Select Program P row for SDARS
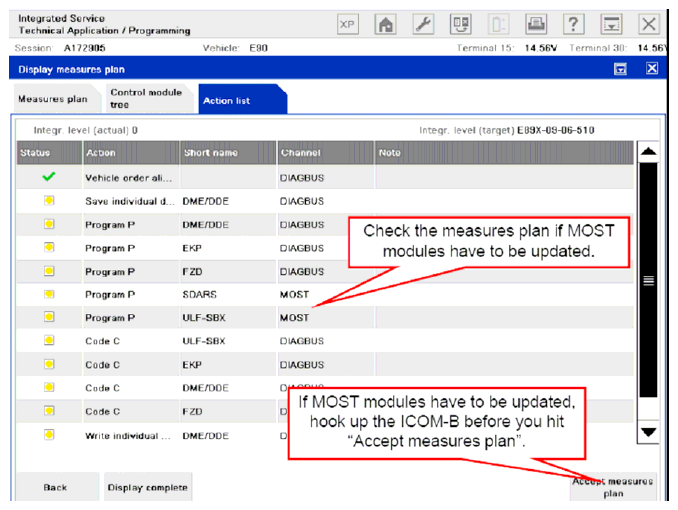 [325, 294]
